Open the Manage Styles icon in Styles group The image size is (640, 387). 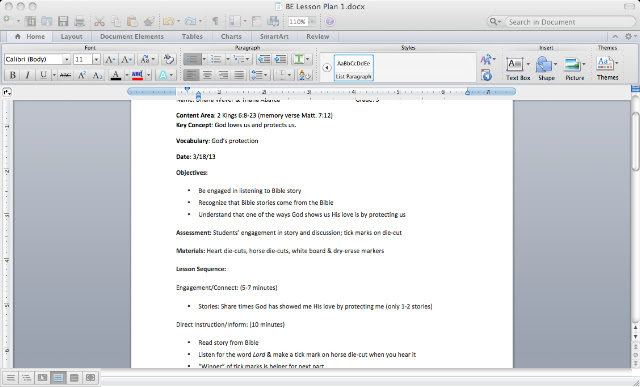486,75
